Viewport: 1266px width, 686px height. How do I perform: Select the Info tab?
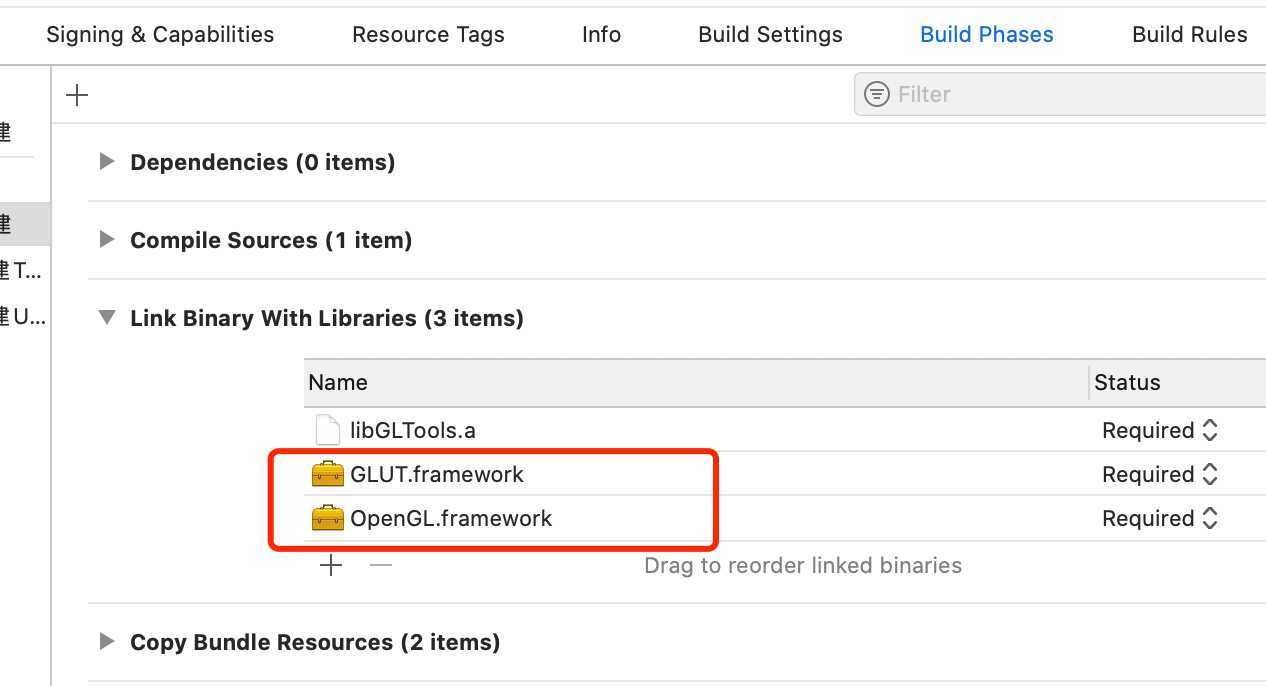coord(601,34)
